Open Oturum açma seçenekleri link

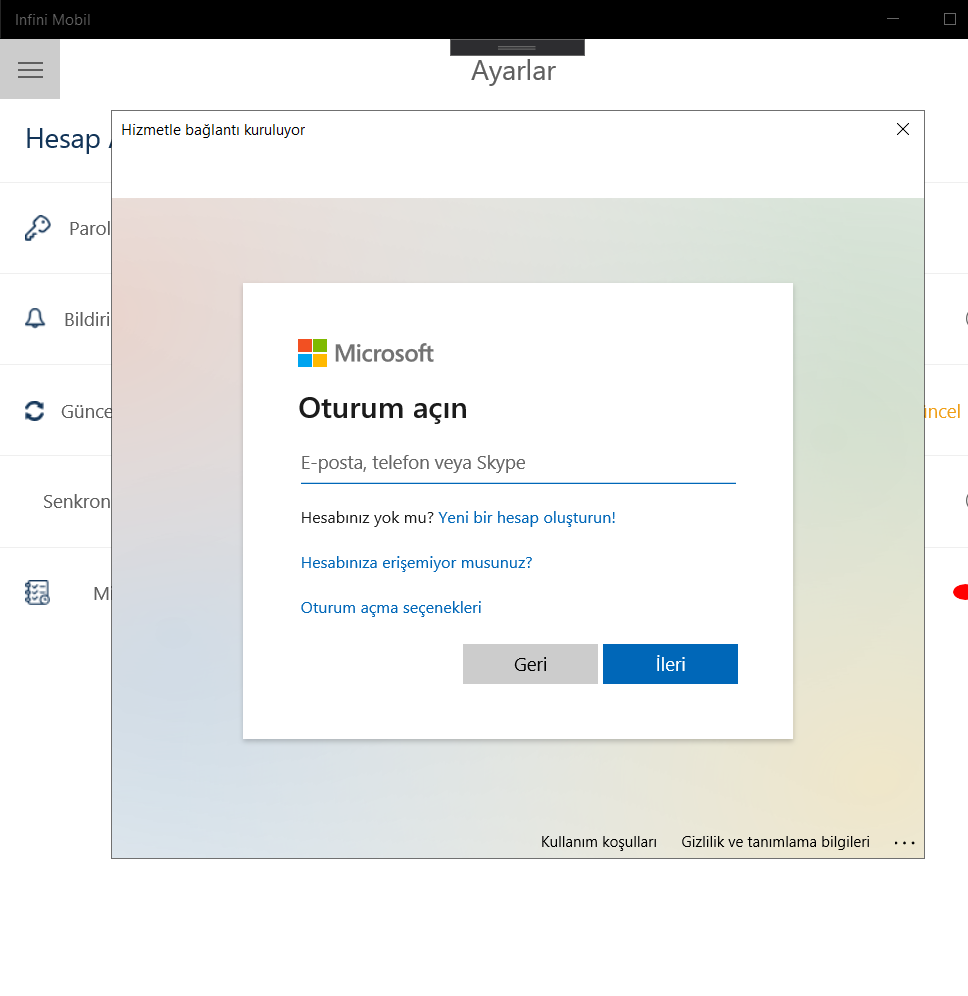tap(391, 608)
